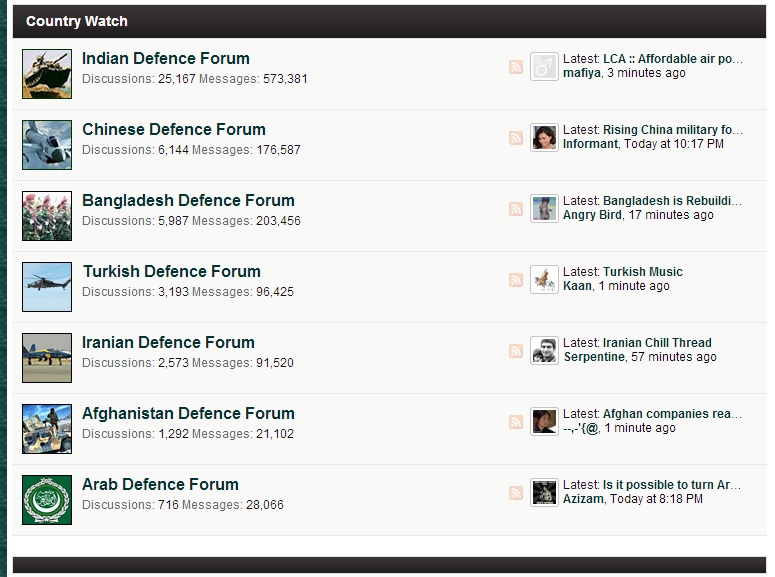Image resolution: width=775 pixels, height=577 pixels.
Task: Click RSS icon for Afghanistan Defence Forum
Action: pos(516,422)
